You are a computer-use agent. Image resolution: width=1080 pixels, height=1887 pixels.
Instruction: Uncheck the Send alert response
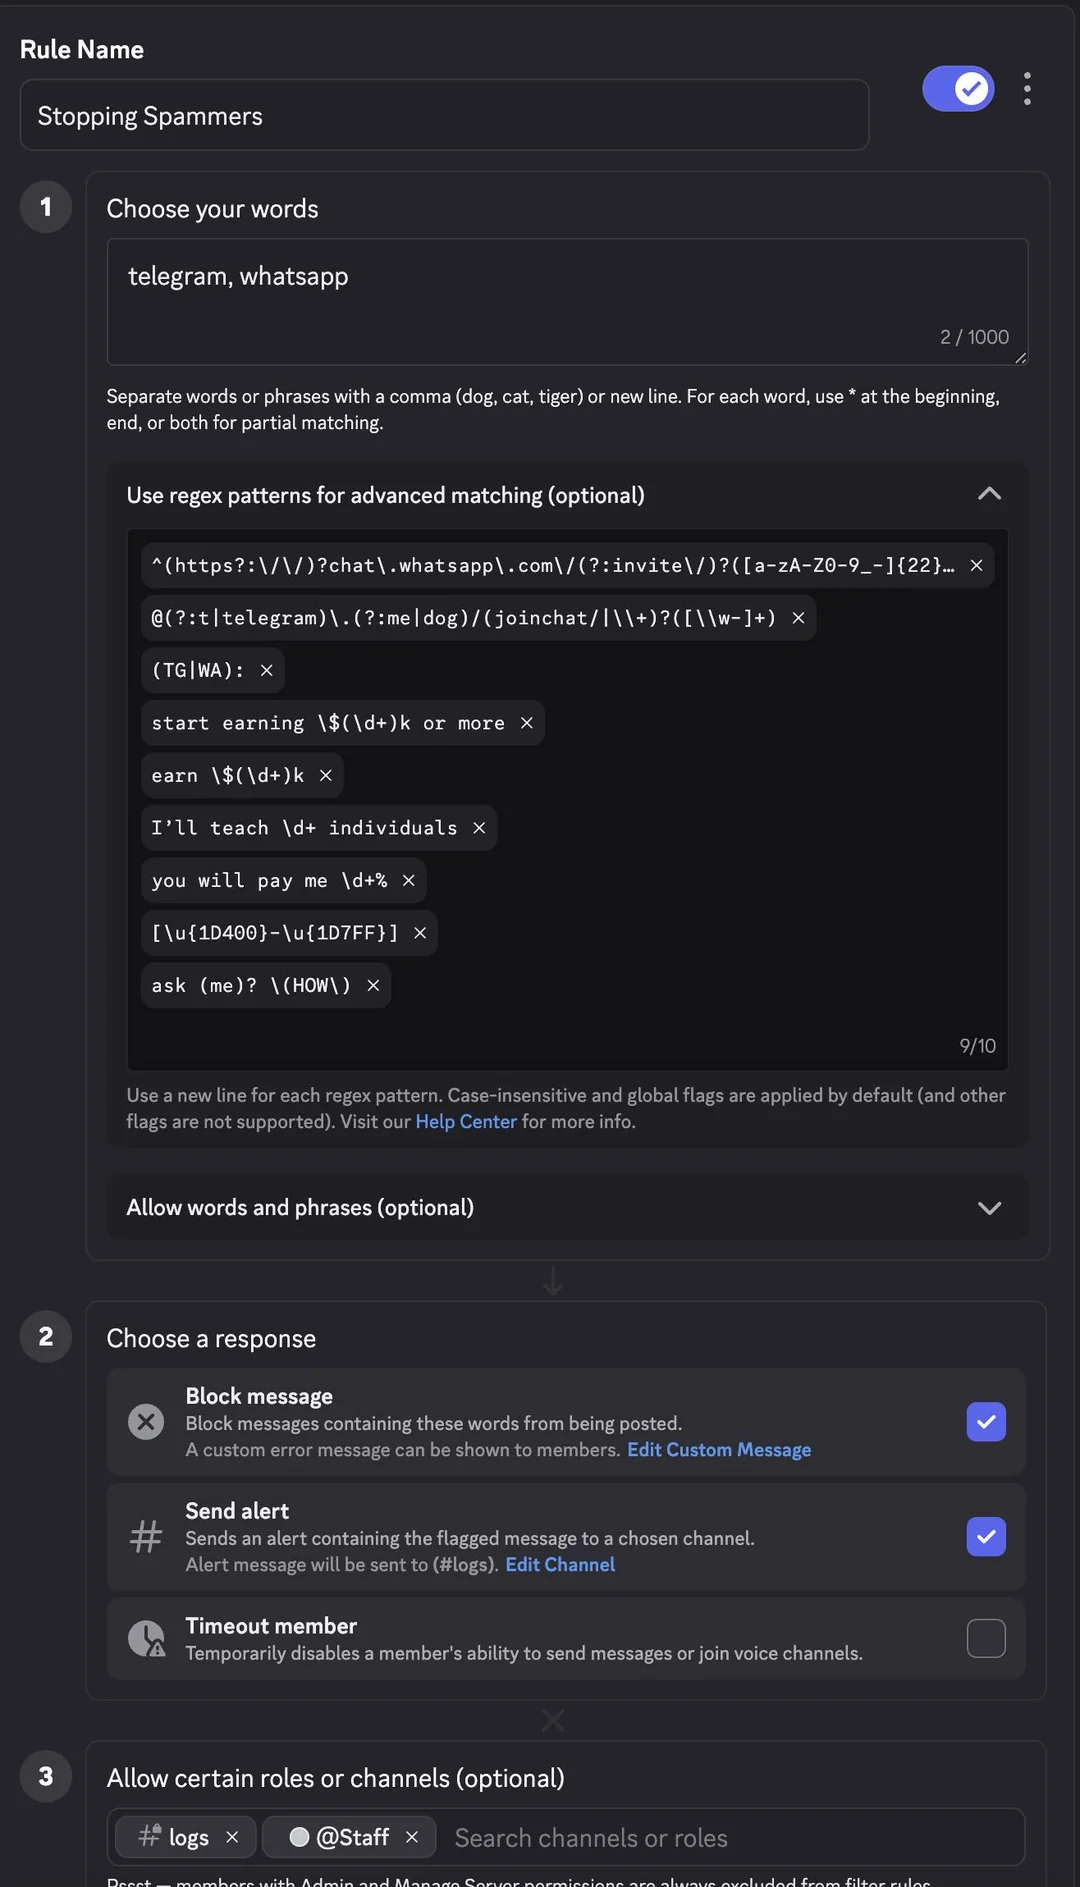pos(985,1537)
